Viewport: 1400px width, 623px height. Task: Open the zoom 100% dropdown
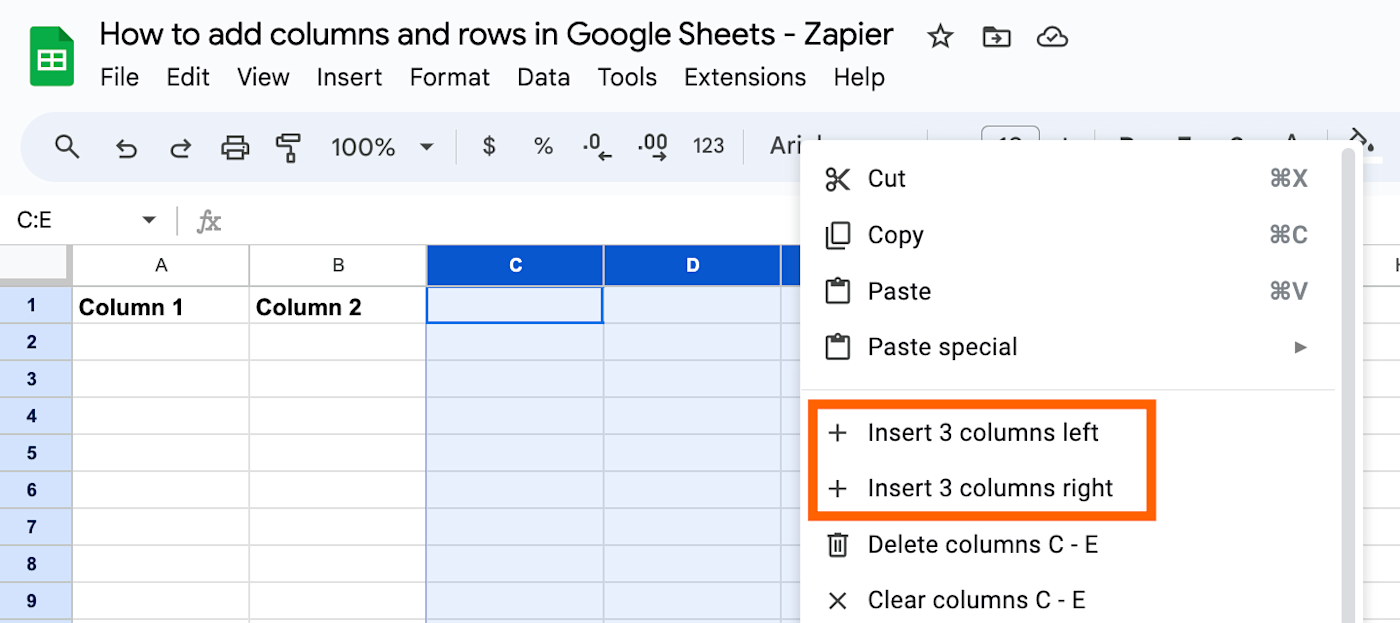(x=381, y=148)
